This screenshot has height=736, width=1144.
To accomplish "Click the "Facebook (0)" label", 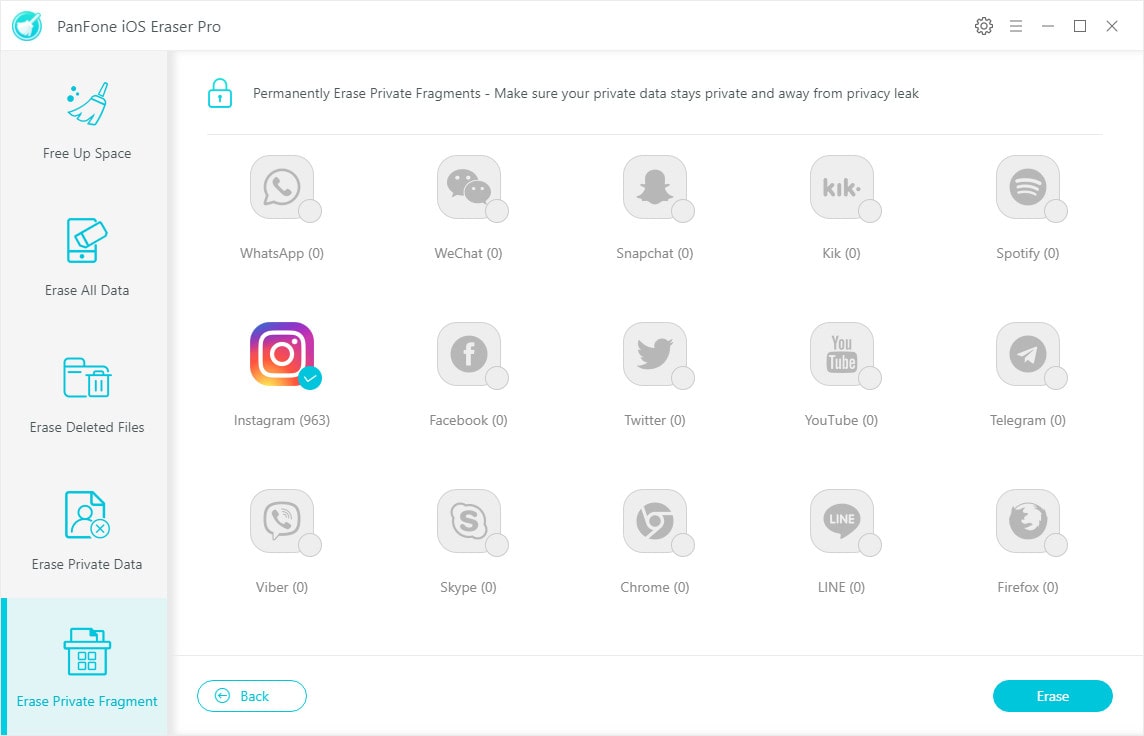I will pyautogui.click(x=468, y=420).
